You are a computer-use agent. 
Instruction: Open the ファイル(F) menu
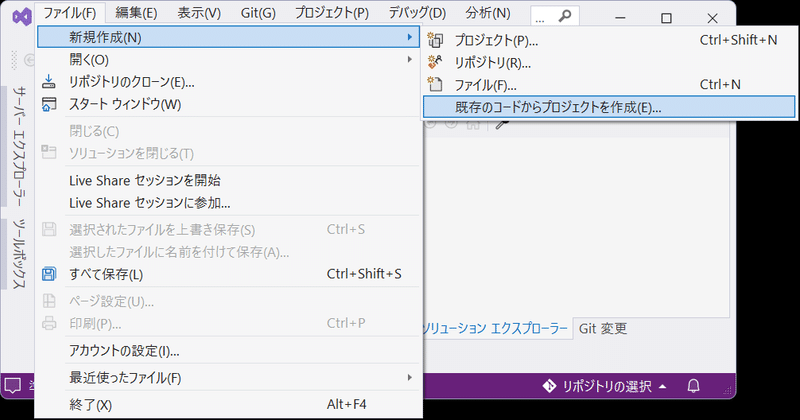pos(70,13)
